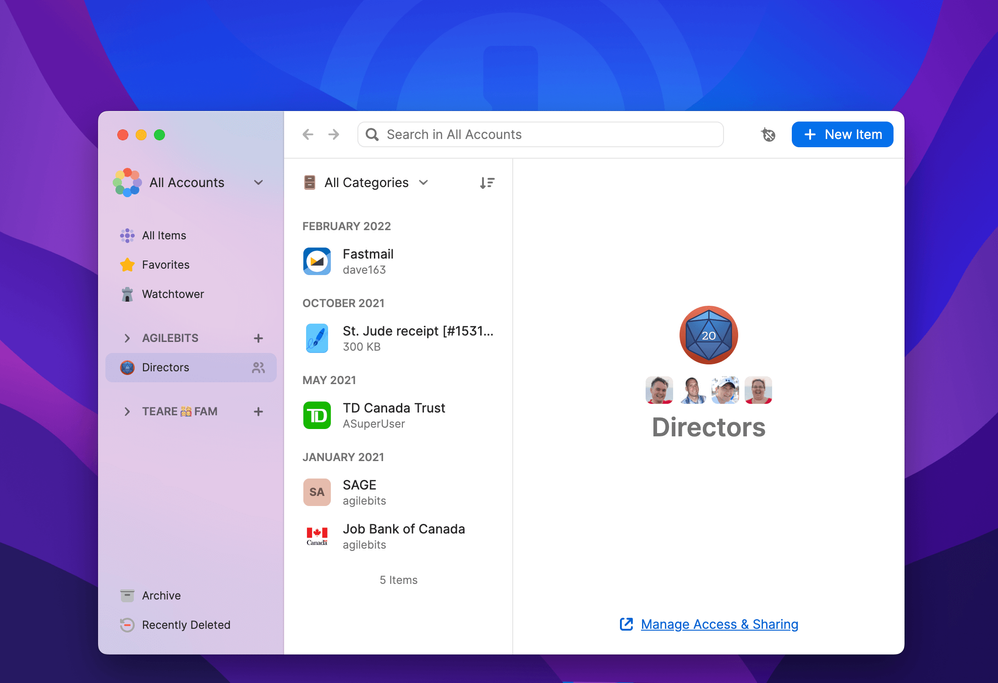Screen dimensions: 998x683
Task: Click the sort order icon
Action: [x=487, y=183]
